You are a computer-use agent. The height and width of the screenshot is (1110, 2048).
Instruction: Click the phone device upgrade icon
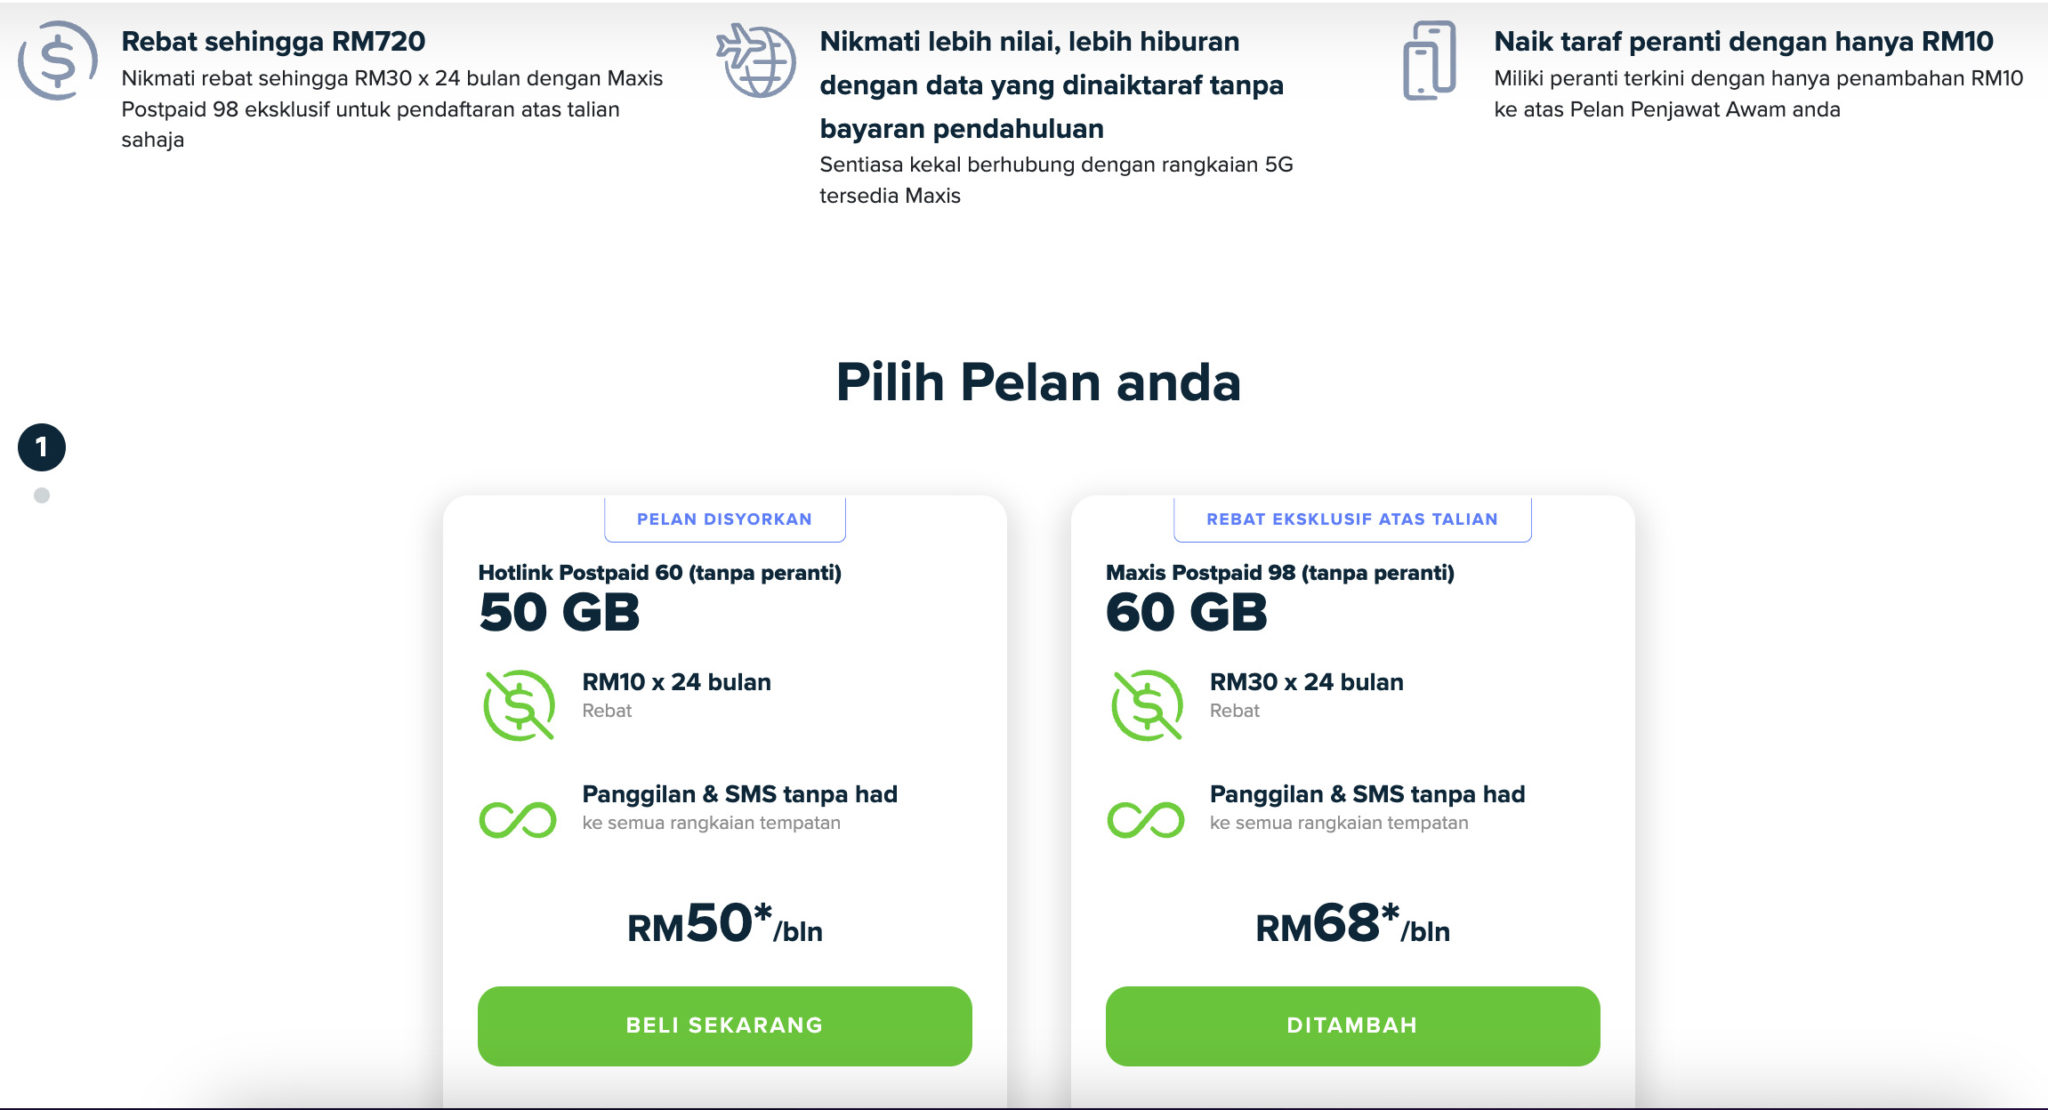click(1429, 60)
